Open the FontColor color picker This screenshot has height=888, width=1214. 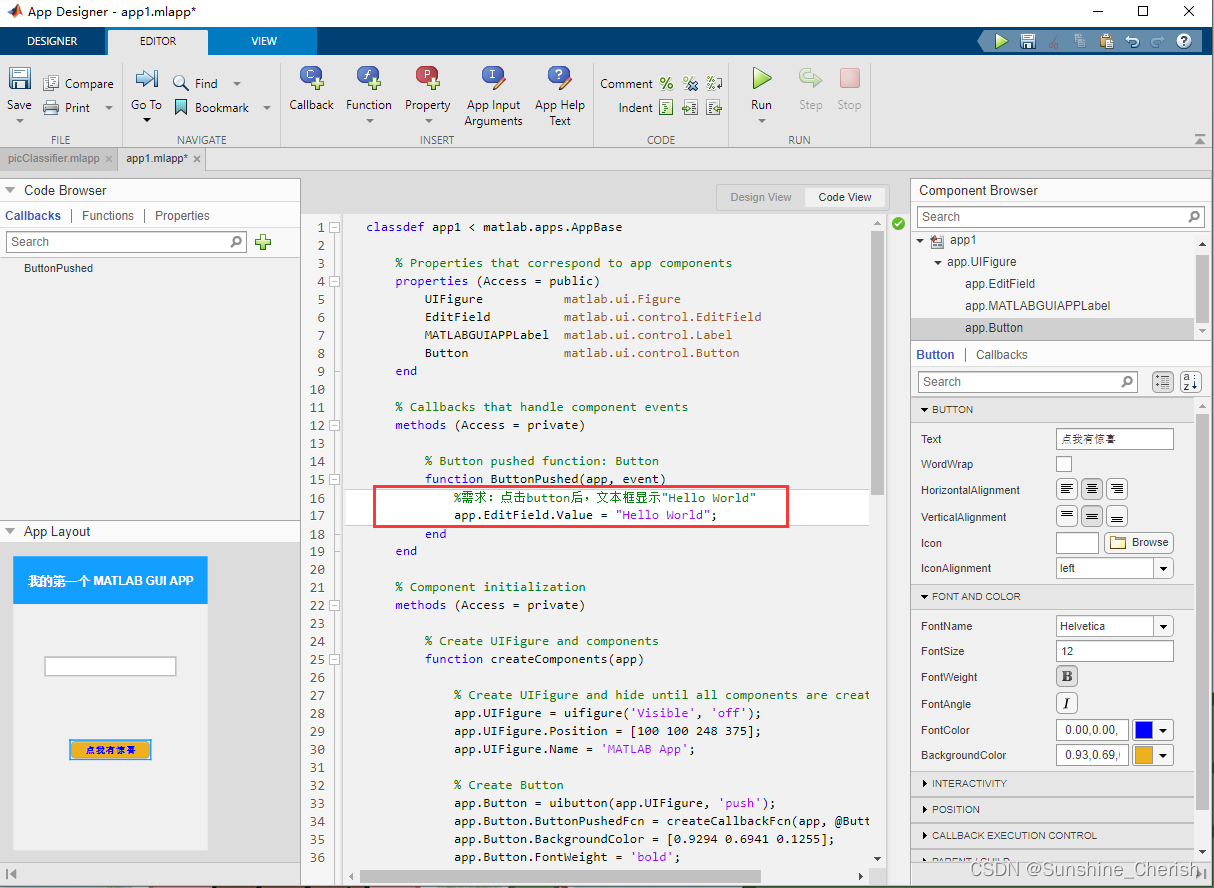[1152, 730]
